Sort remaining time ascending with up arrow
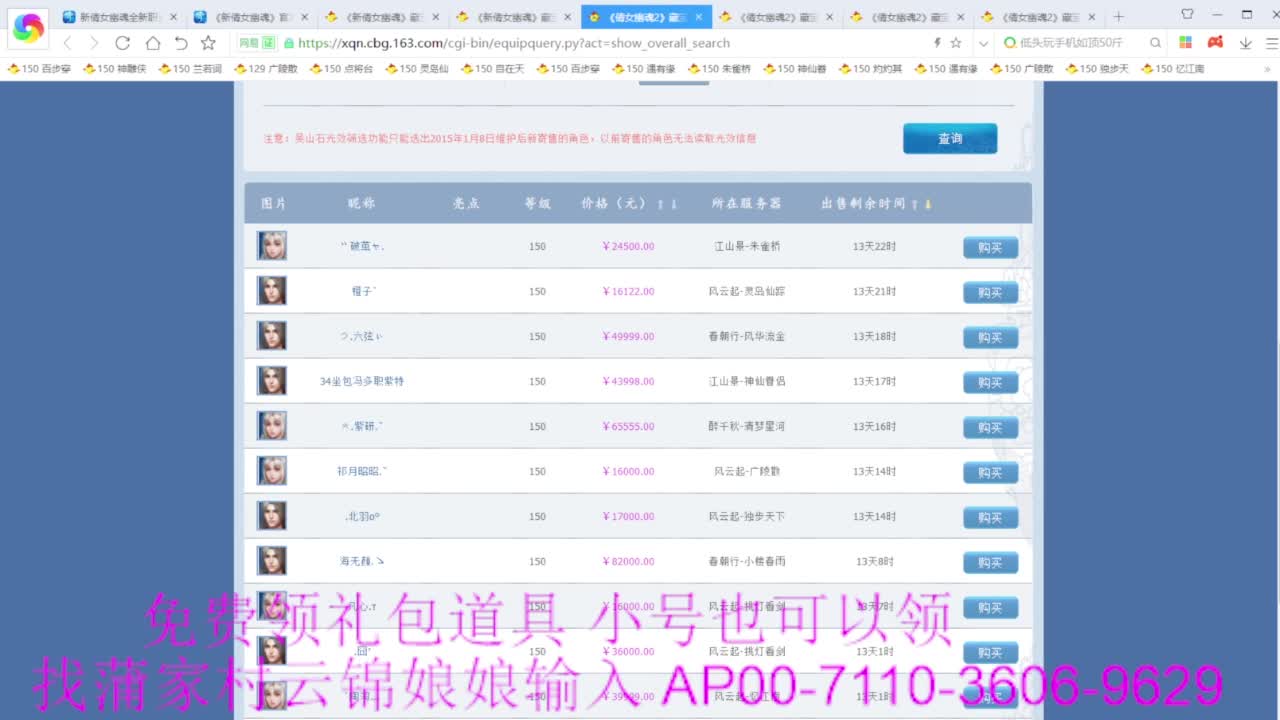The width and height of the screenshot is (1280, 720). [914, 204]
